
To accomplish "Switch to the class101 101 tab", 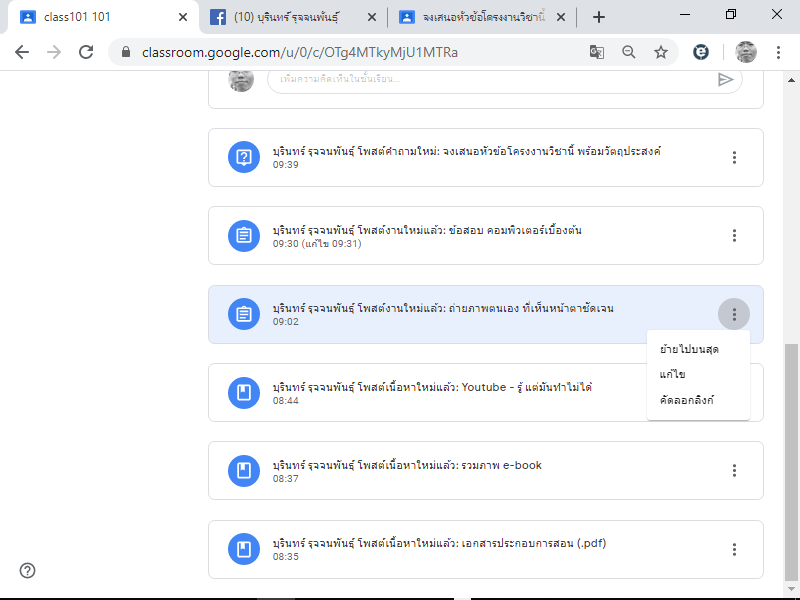I will pyautogui.click(x=101, y=17).
